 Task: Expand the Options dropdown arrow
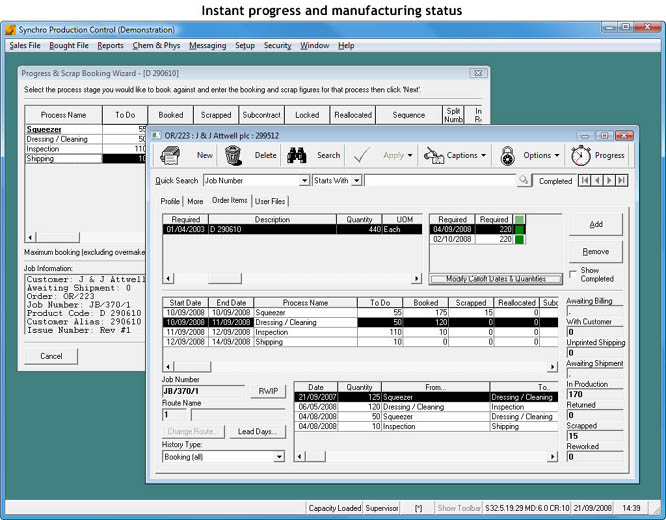coord(557,155)
